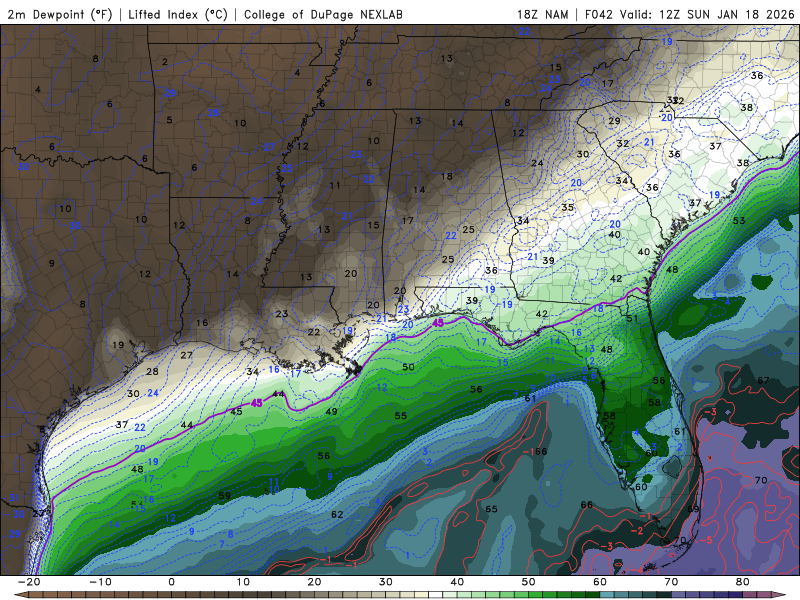Click the black "59" dewpoint value in the Gulf
The height and width of the screenshot is (600, 800).
coord(224,495)
